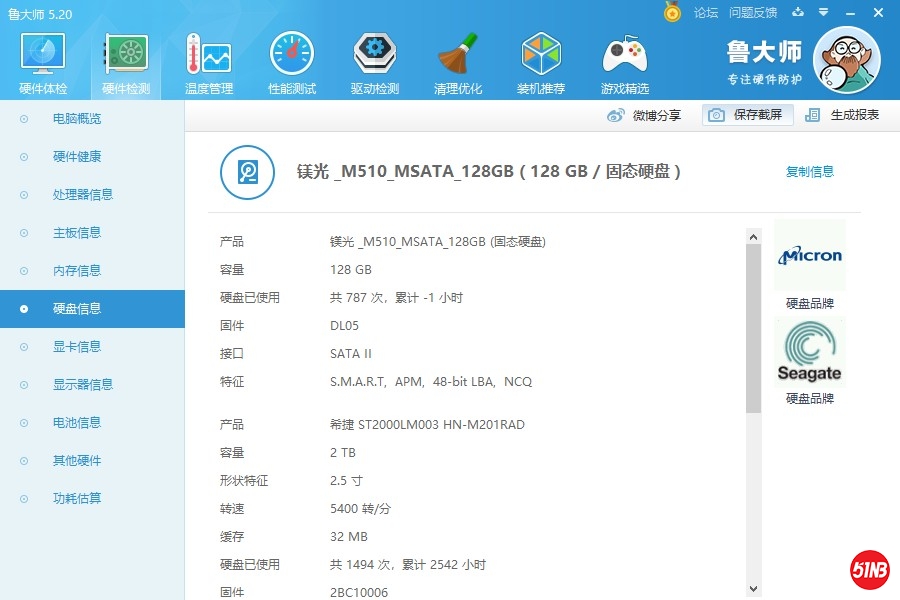Click the Micron brand logo thumbnail
The height and width of the screenshot is (600, 900).
809,255
